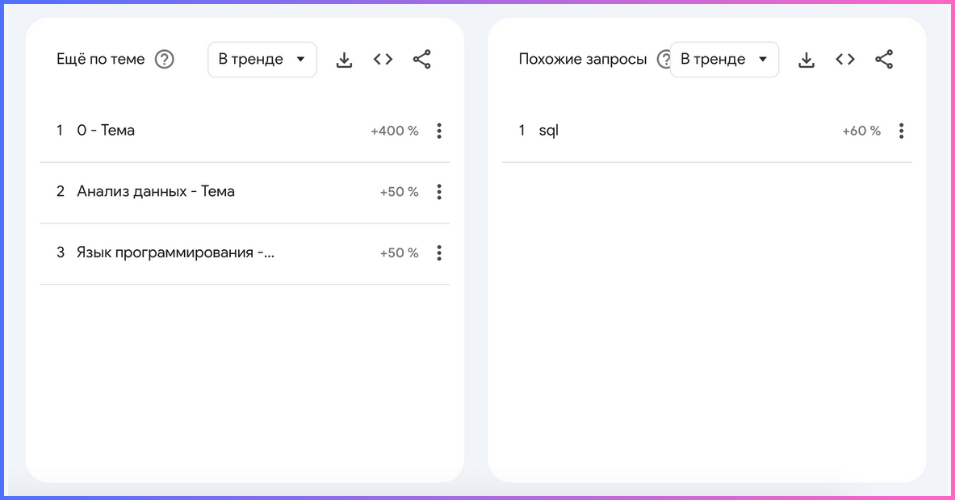Open the Язык программирования topic
Screen dimensions: 955x500
click(175, 252)
